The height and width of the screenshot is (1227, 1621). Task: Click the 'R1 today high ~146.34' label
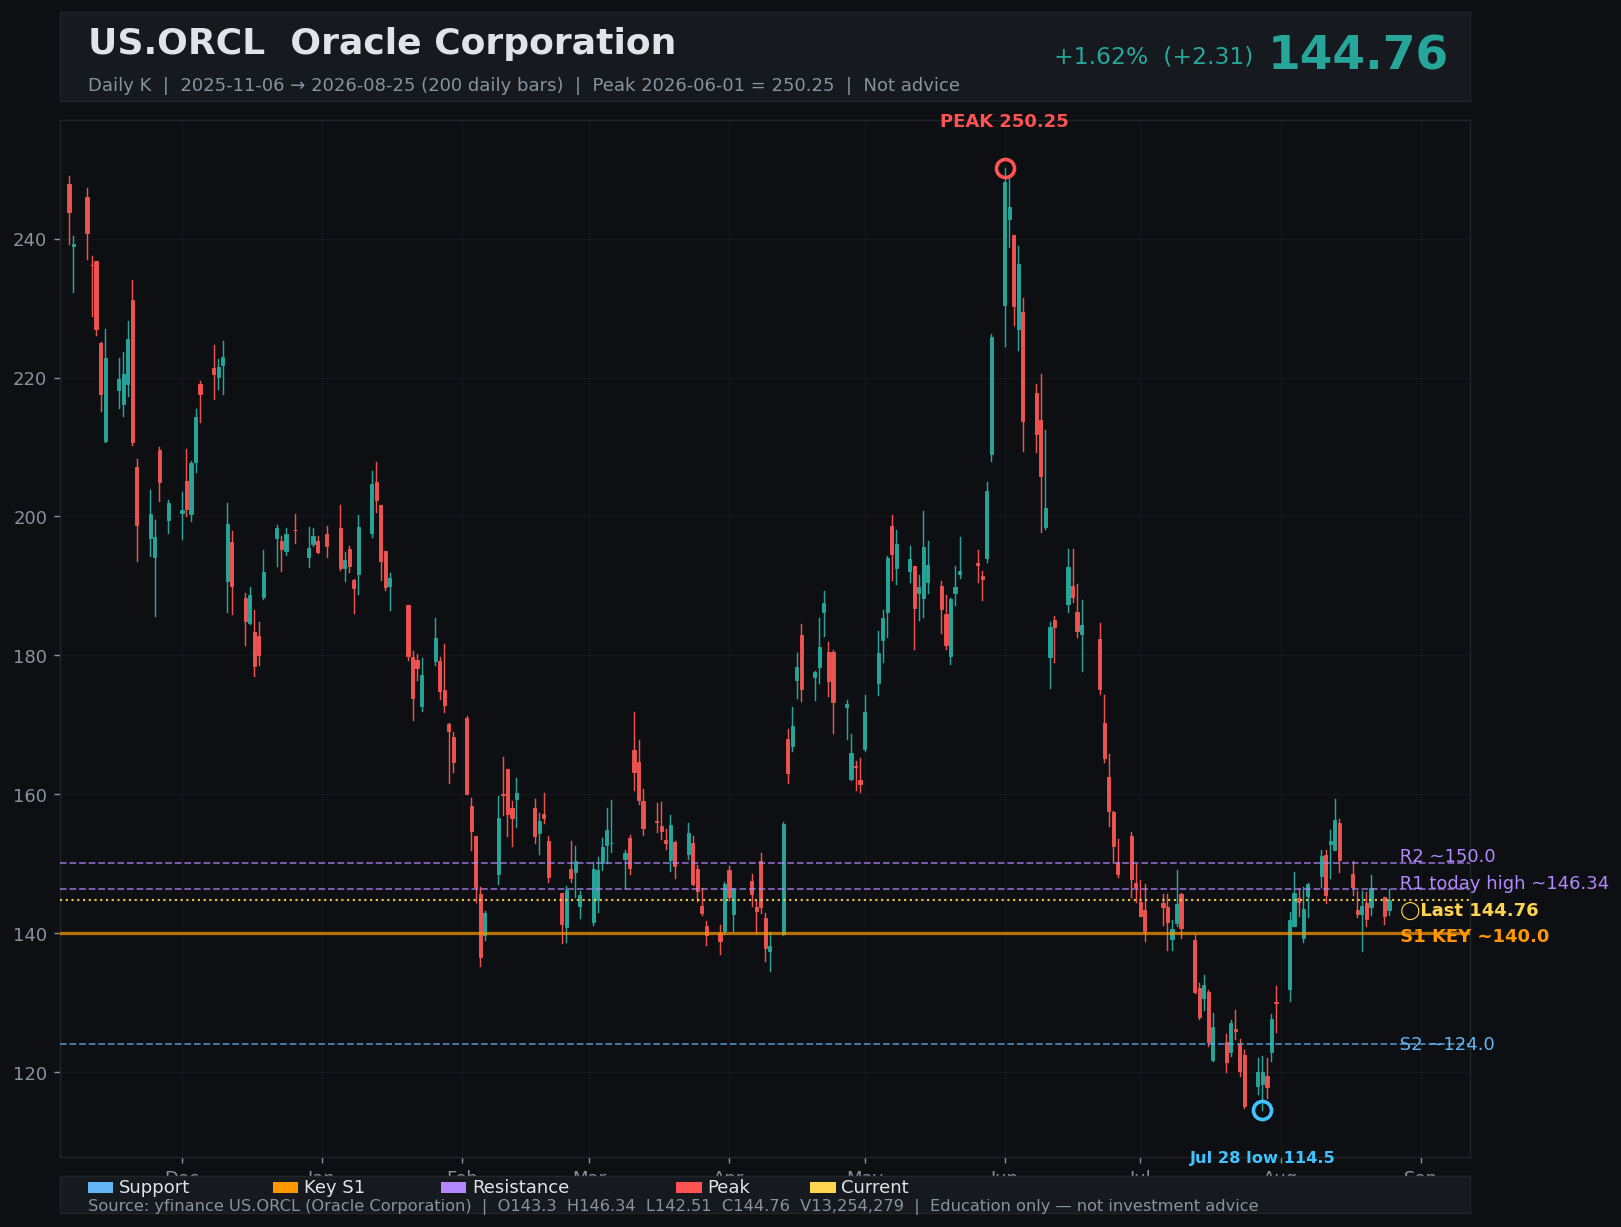pos(1504,883)
